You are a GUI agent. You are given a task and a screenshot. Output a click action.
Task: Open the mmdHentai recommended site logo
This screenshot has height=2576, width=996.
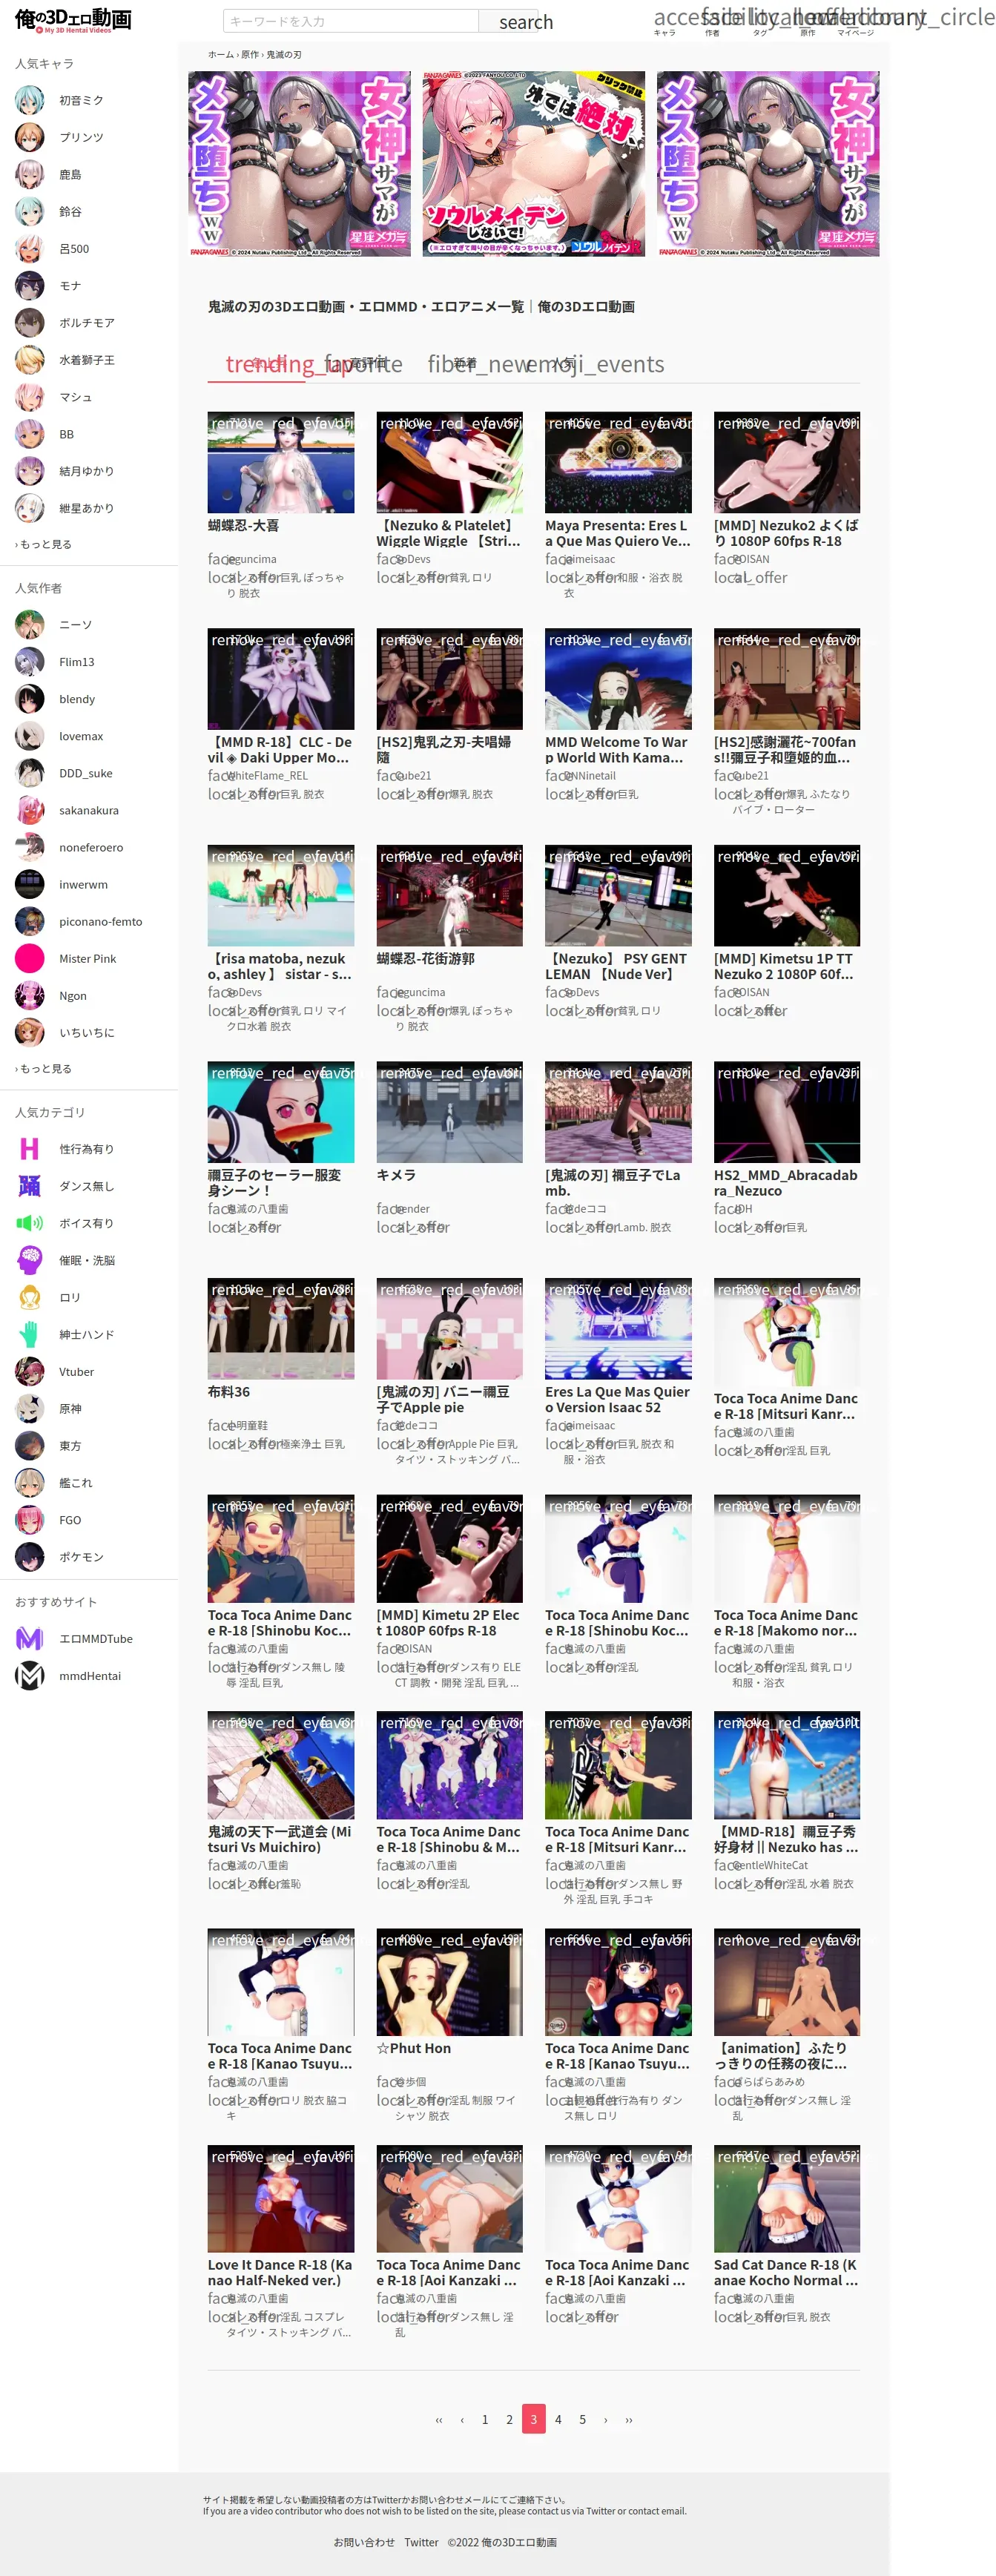(x=29, y=1676)
